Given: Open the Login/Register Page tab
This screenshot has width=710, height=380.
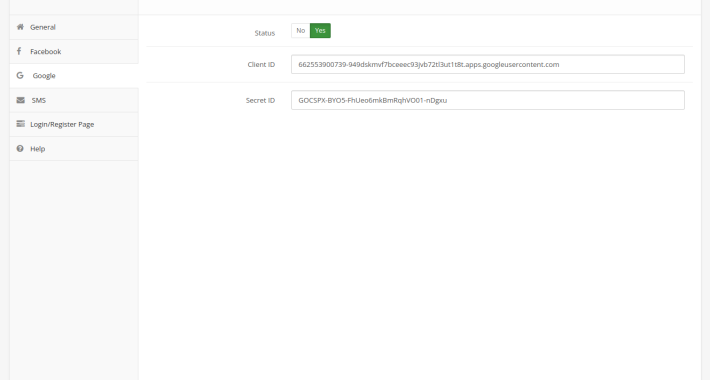Looking at the screenshot, I should coord(74,124).
